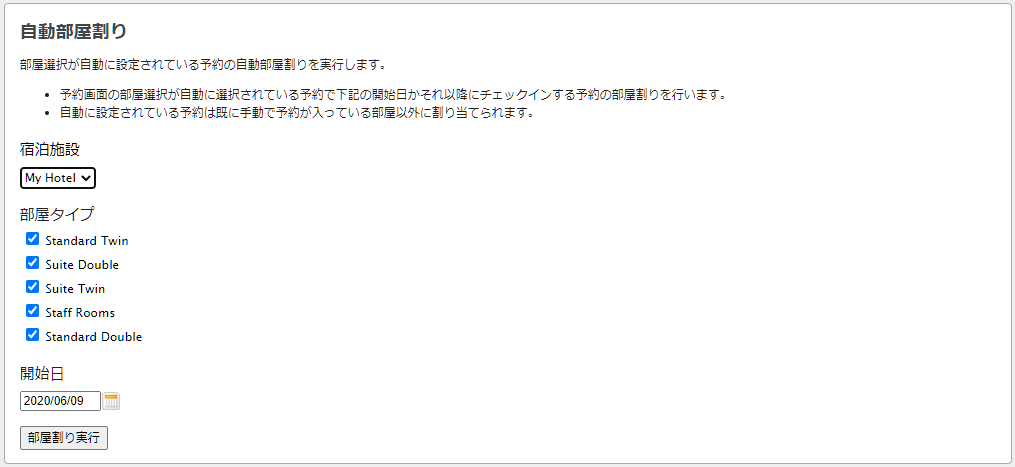
Task: Toggle the Standard Double checkbox
Action: click(x=32, y=335)
